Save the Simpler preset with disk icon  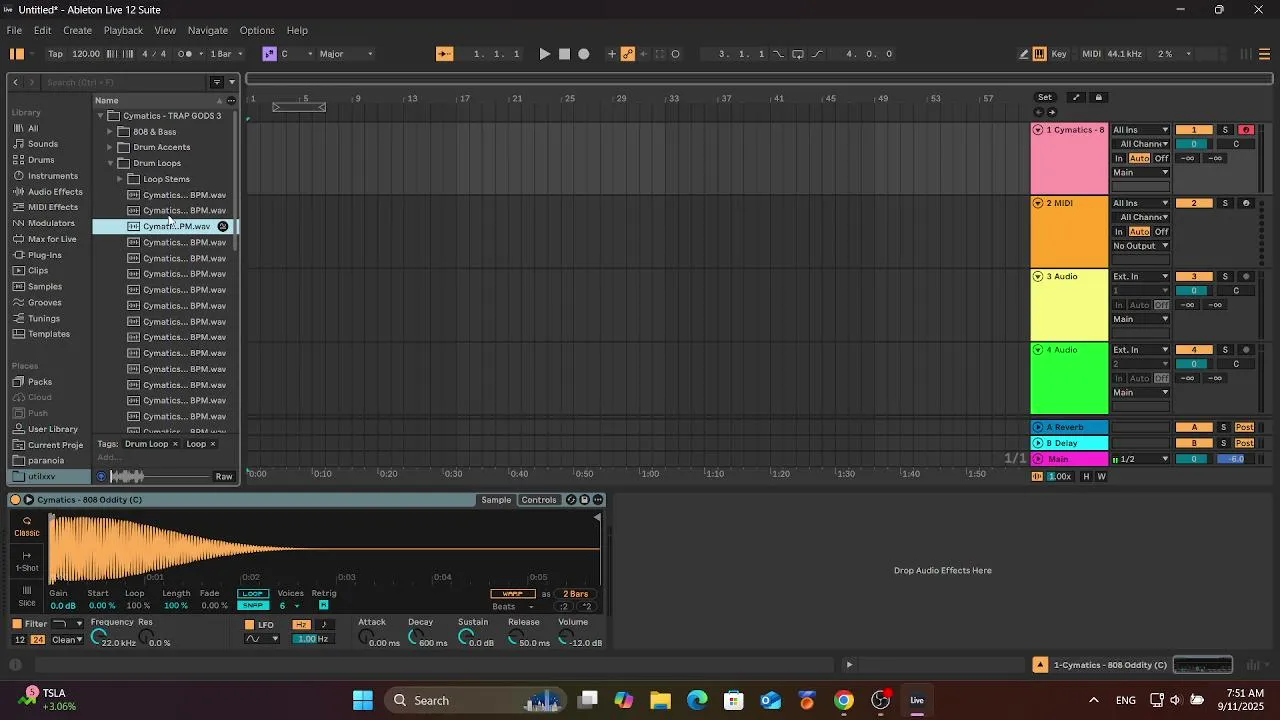pyautogui.click(x=585, y=500)
